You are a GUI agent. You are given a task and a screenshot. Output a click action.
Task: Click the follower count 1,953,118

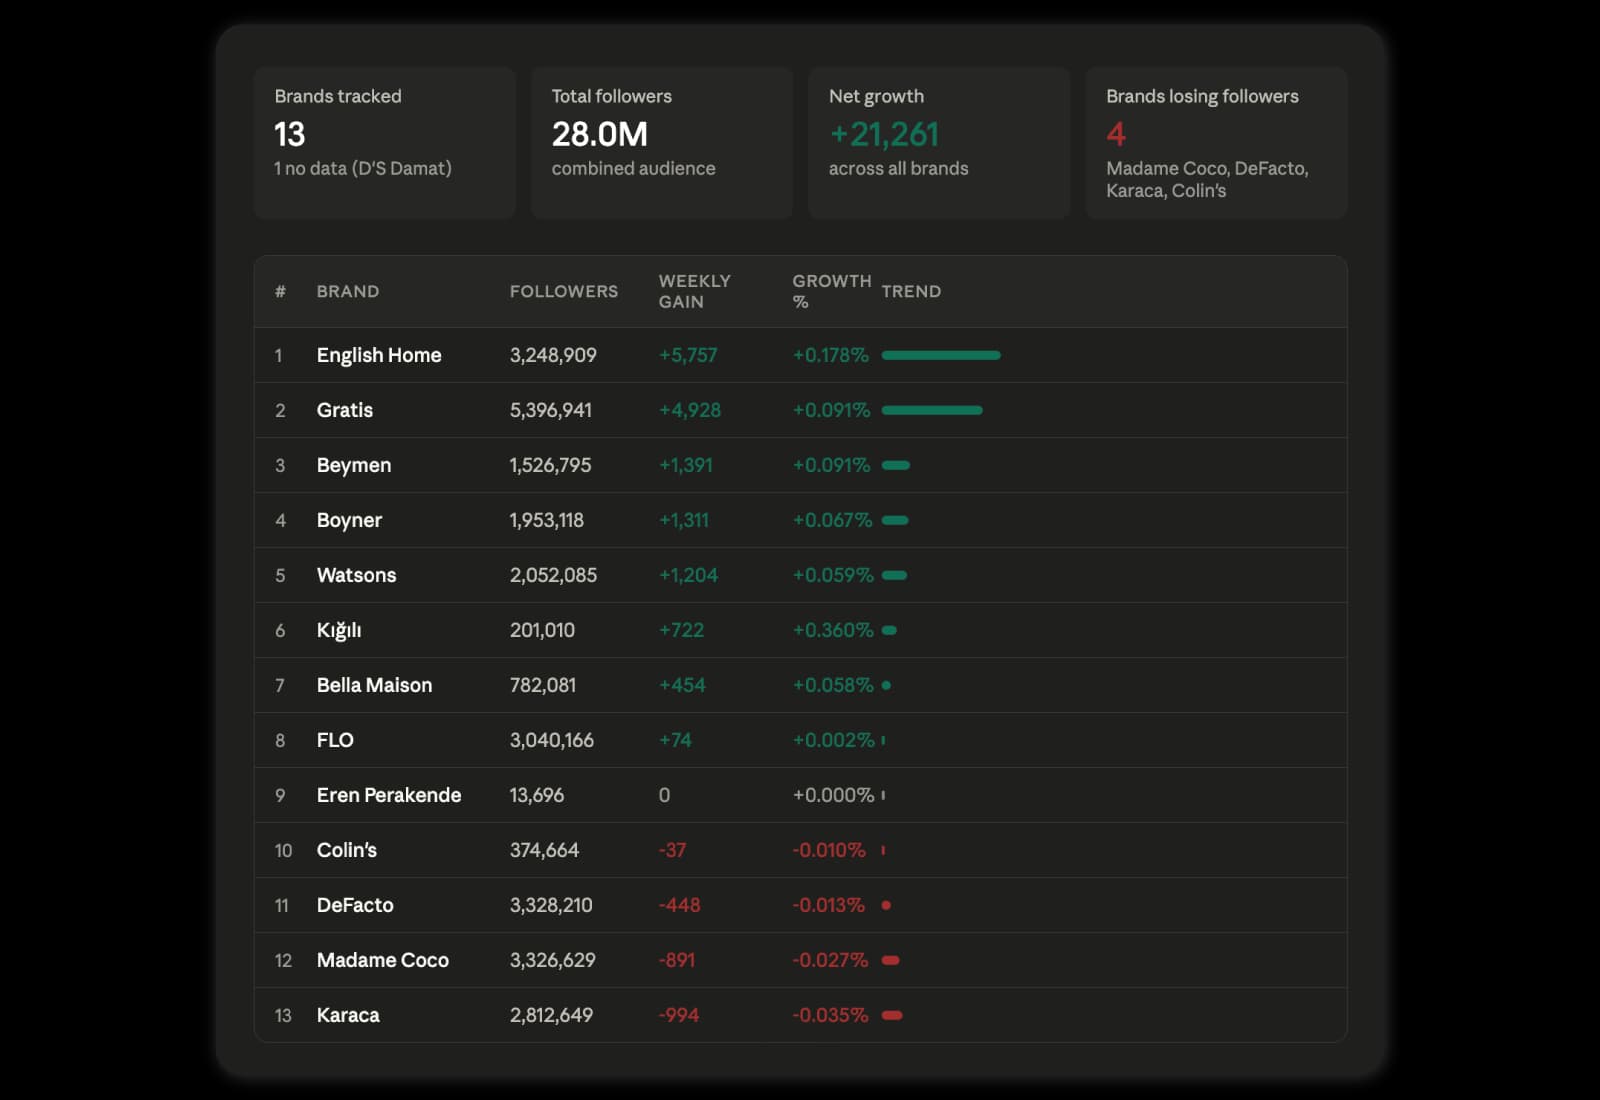[546, 520]
